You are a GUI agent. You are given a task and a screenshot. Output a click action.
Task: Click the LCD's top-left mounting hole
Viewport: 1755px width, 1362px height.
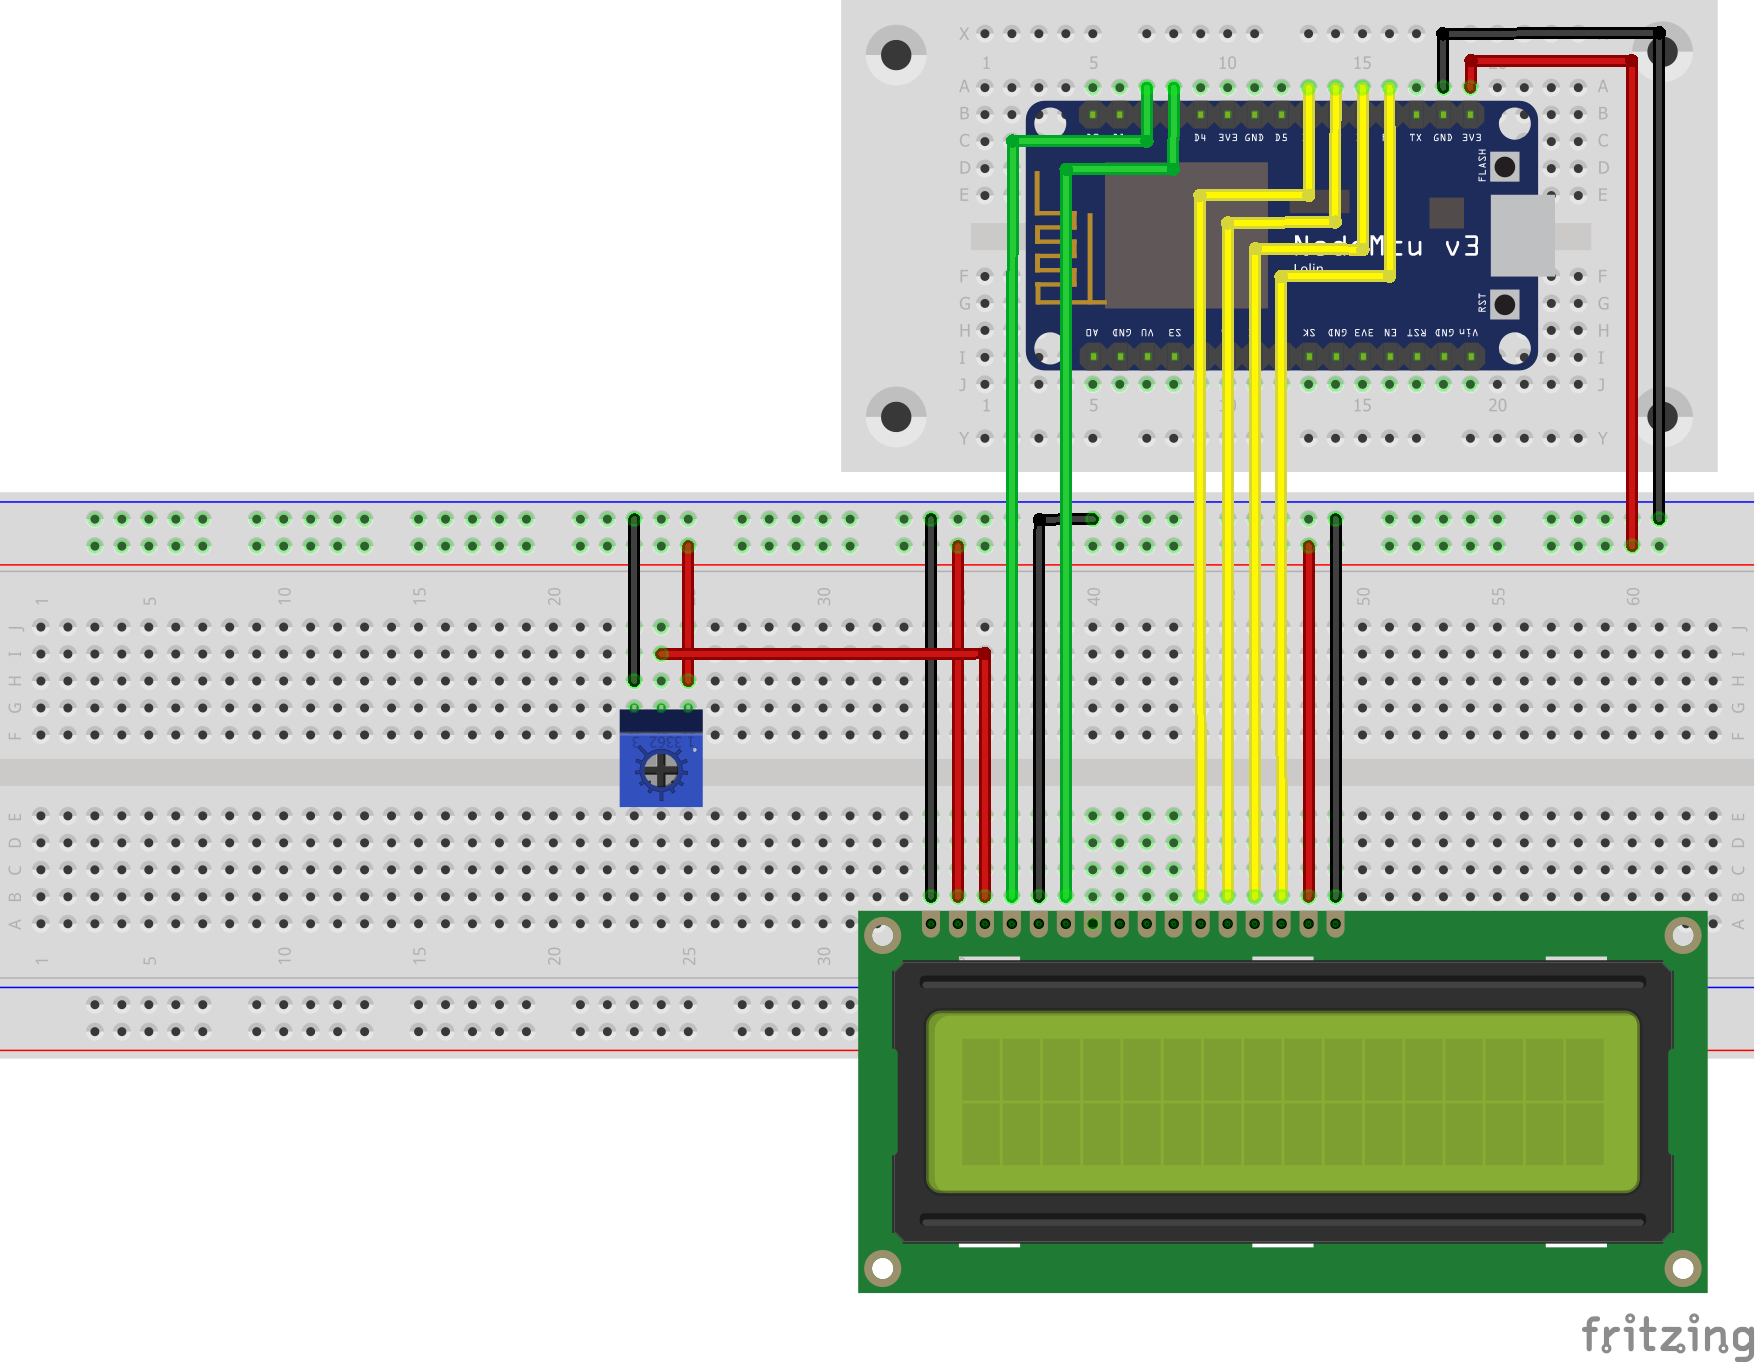(883, 935)
